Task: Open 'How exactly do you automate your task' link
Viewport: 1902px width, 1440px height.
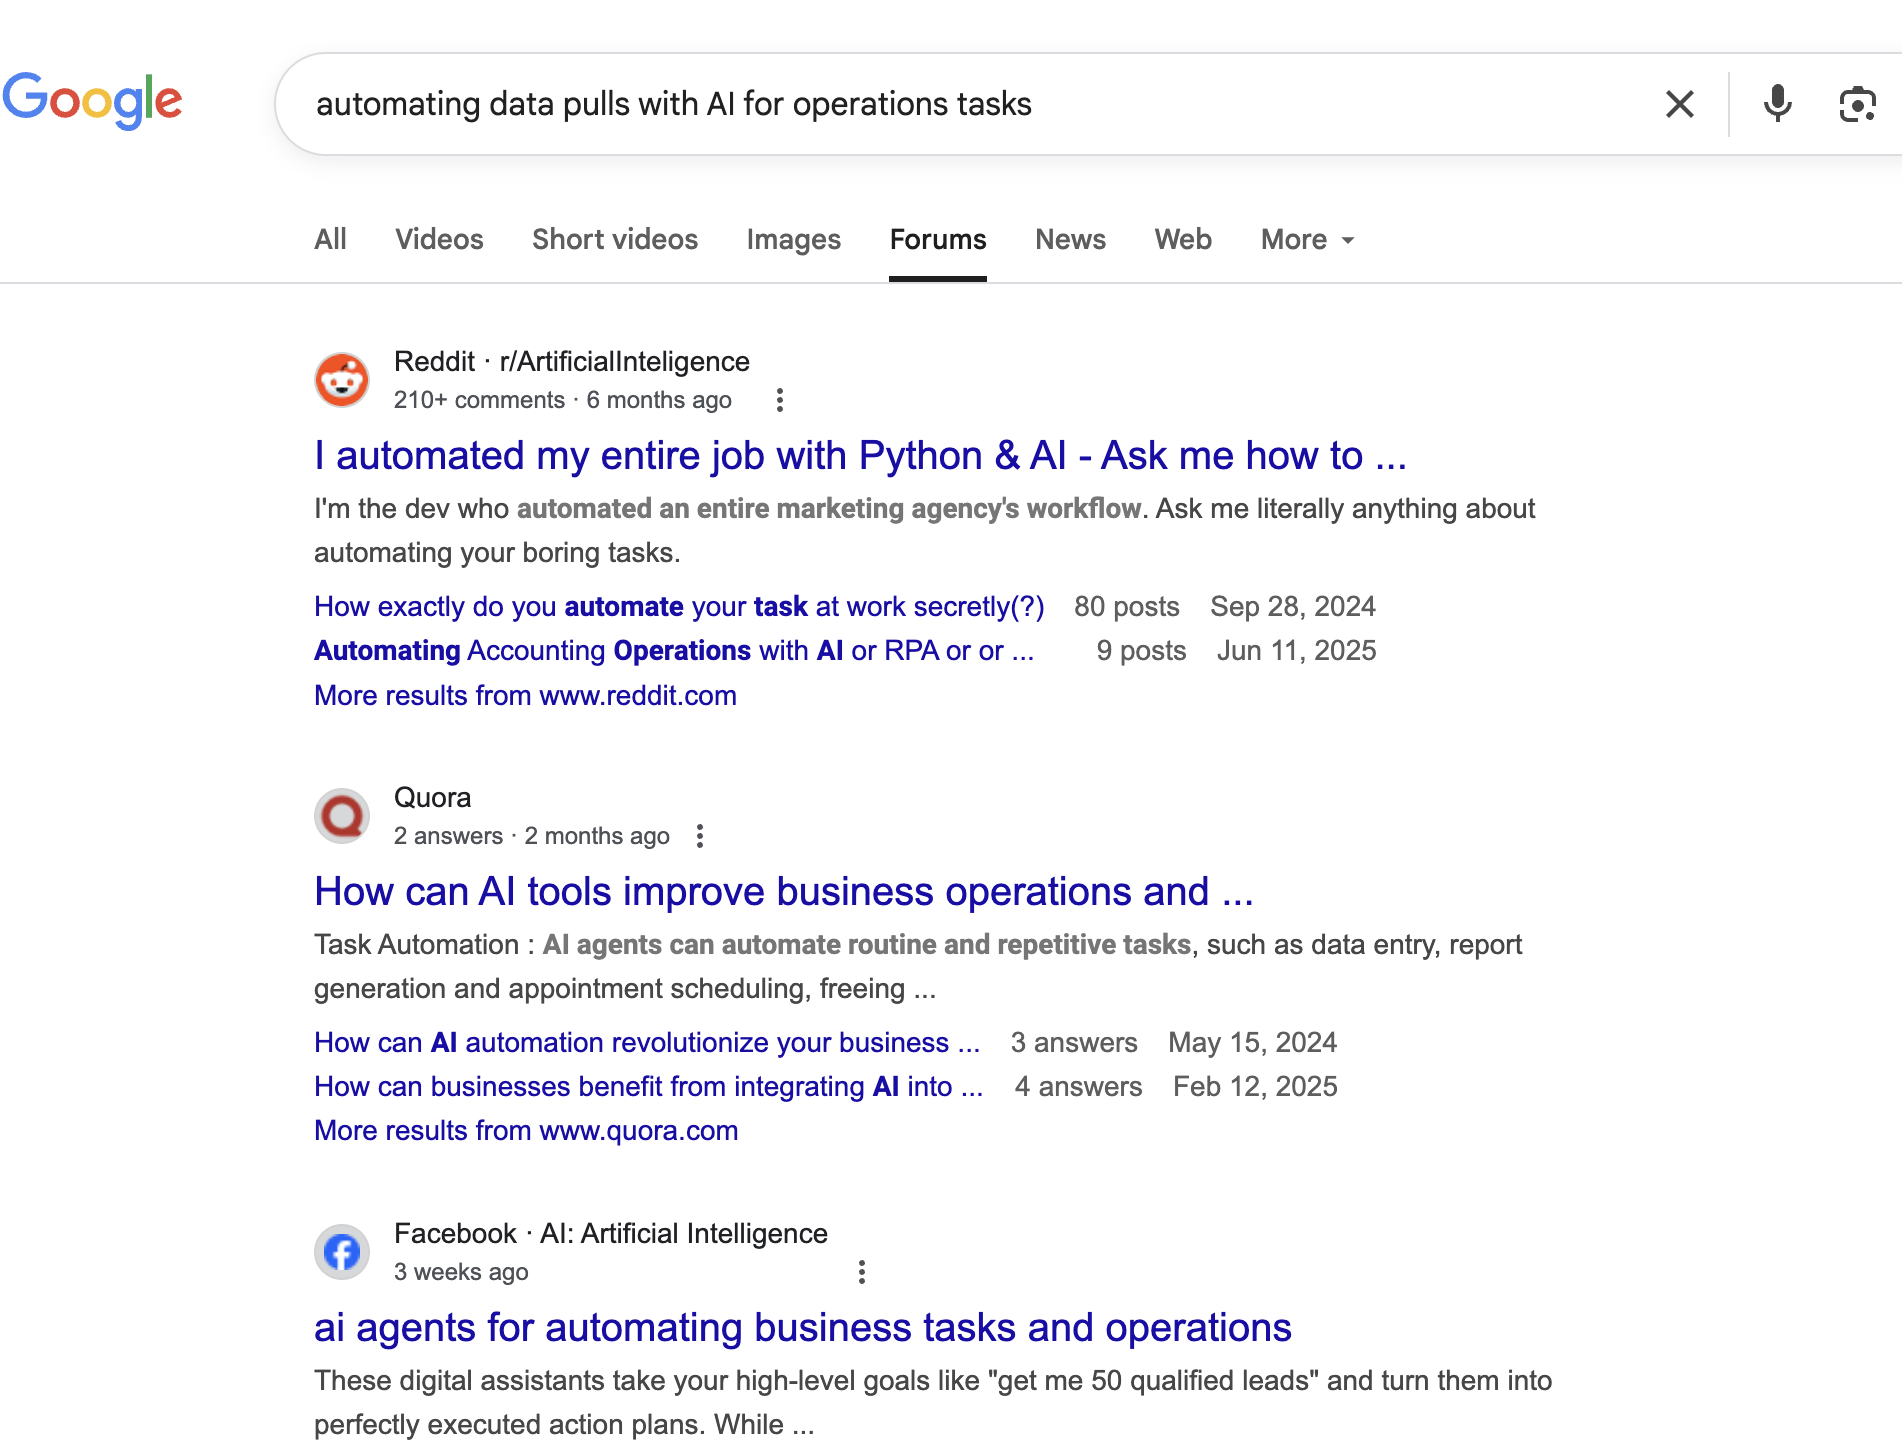Action: coord(679,607)
